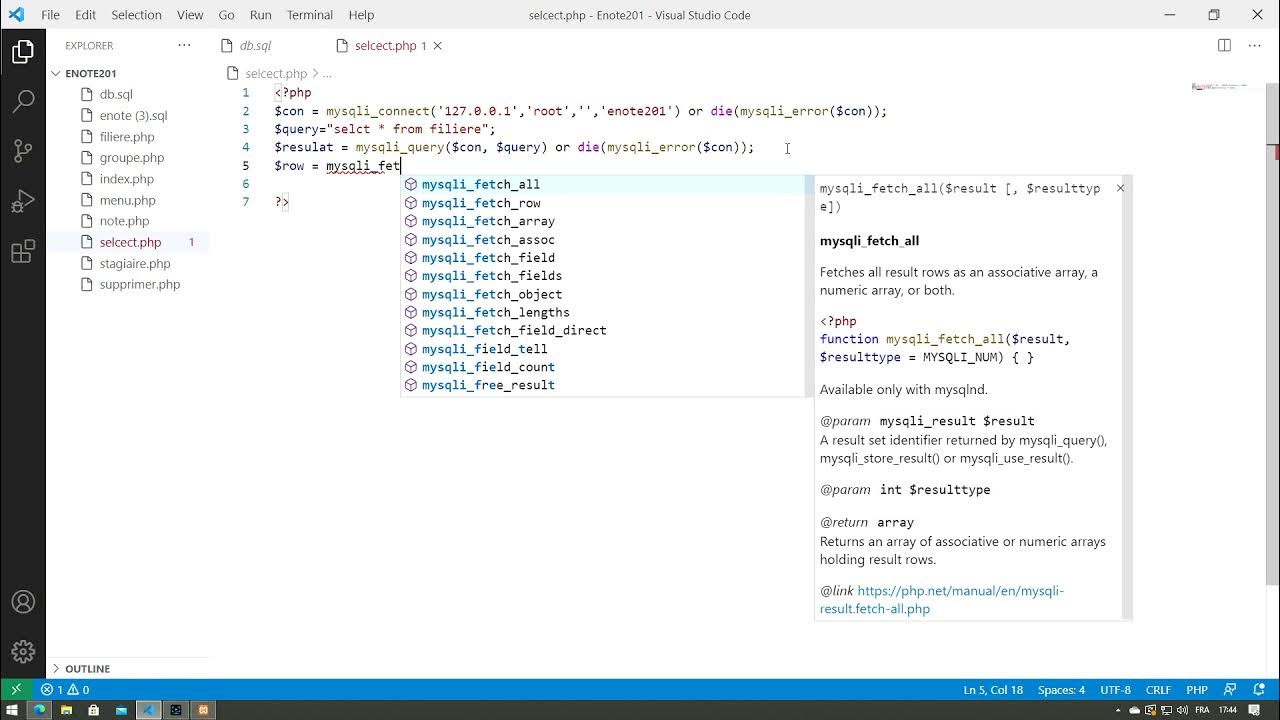Open the editor More Actions ellipsis
This screenshot has height=720, width=1280.
coord(1255,45)
